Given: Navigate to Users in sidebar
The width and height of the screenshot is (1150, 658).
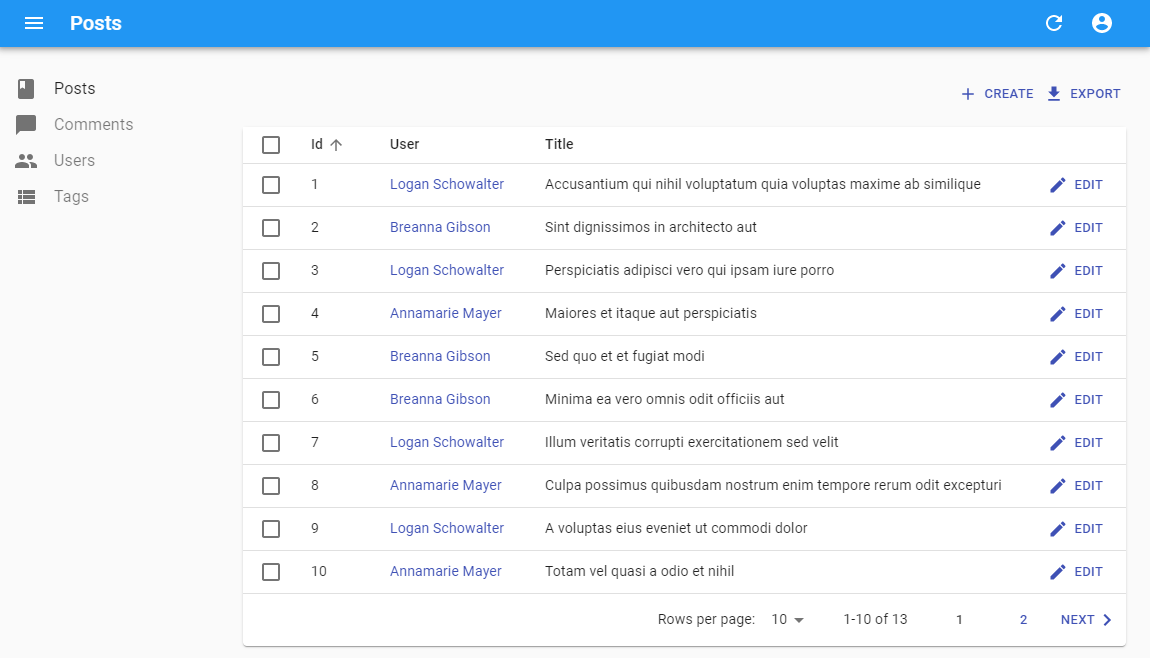Looking at the screenshot, I should (74, 161).
